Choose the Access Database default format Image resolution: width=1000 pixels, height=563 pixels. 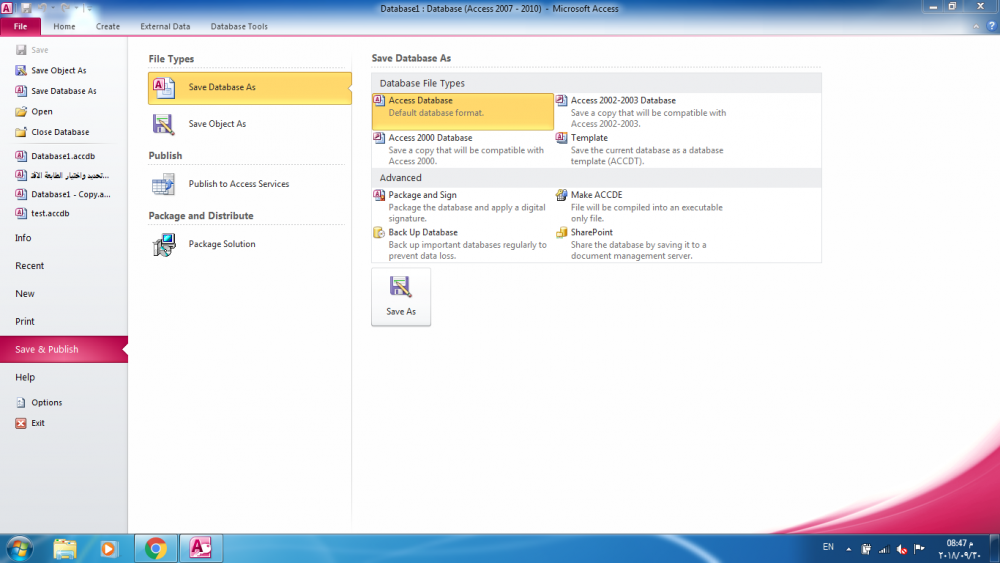point(462,111)
